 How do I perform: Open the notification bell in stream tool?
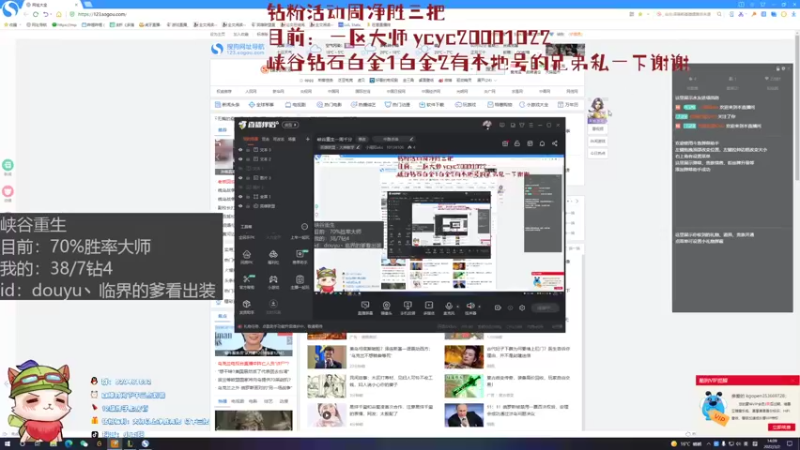tap(542, 143)
